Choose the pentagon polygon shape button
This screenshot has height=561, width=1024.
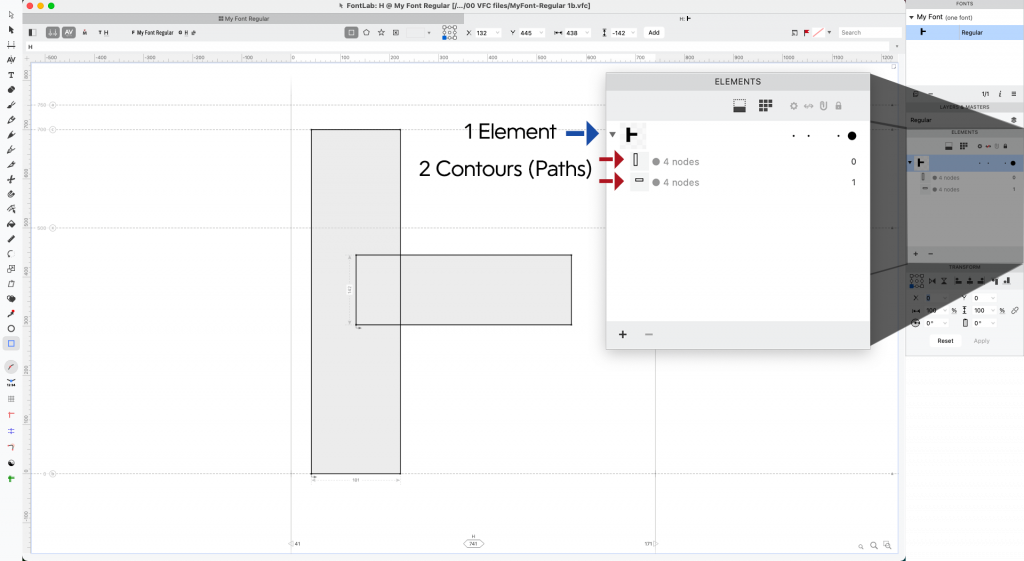[366, 32]
